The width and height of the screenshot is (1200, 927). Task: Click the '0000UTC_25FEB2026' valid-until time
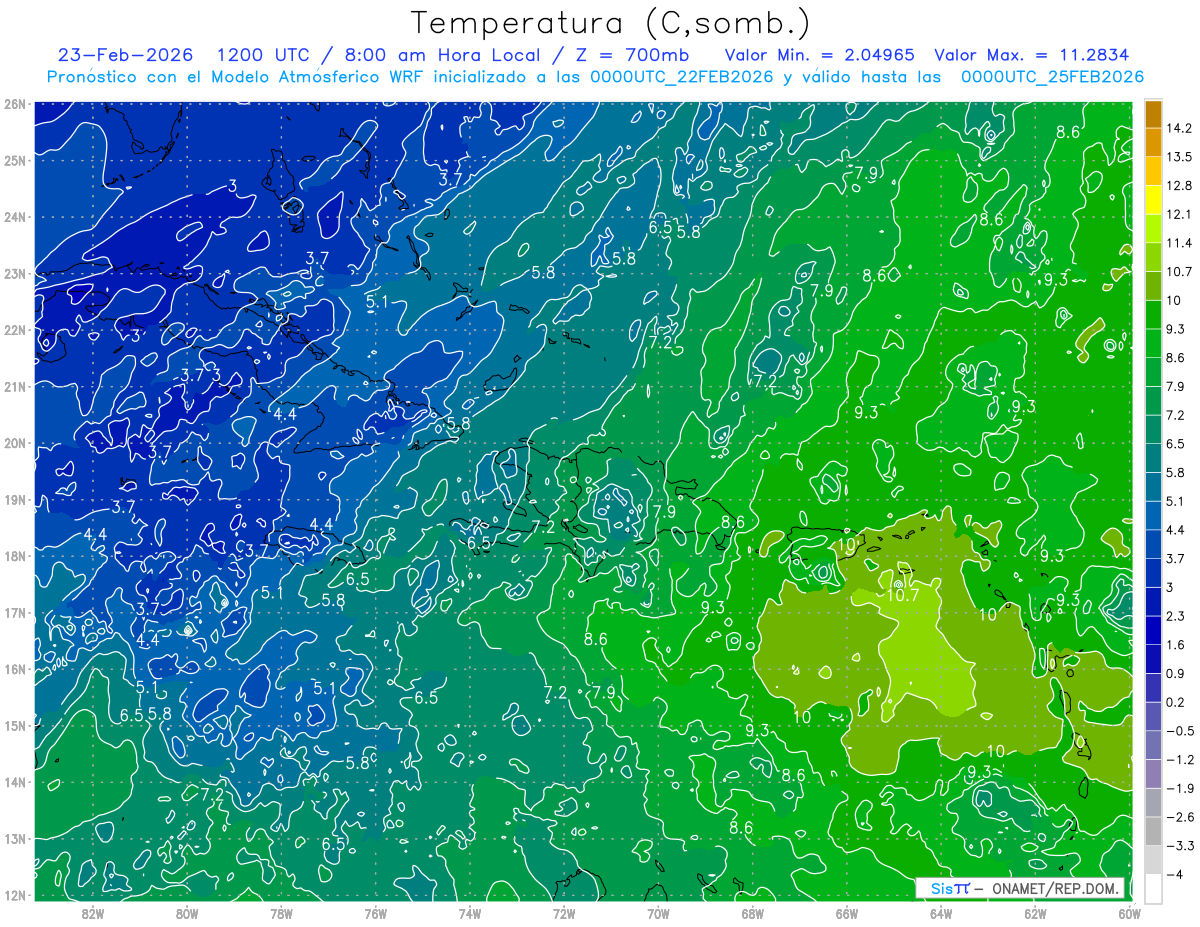coord(1052,77)
